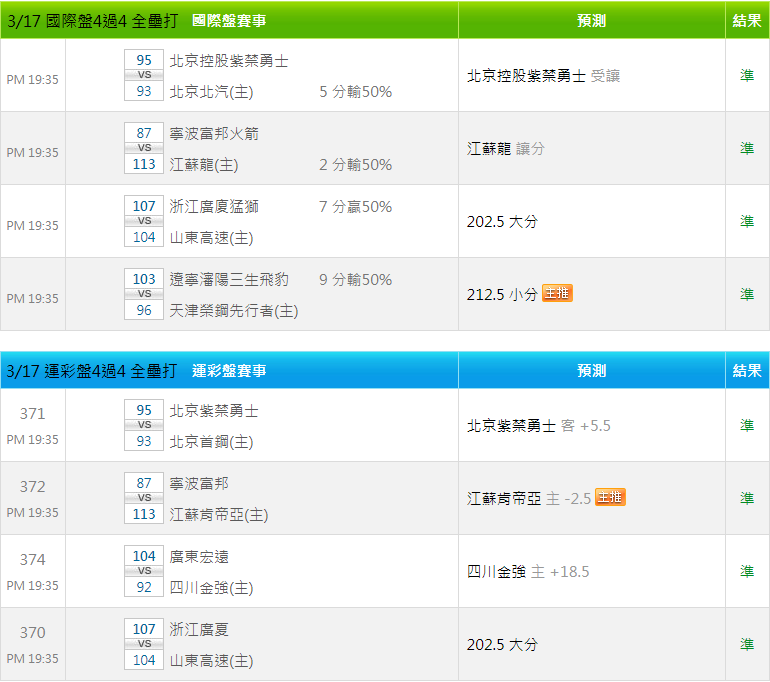Image resolution: width=770 pixels, height=682 pixels.
Task: Click prediction 212.5 小分
Action: pos(502,295)
